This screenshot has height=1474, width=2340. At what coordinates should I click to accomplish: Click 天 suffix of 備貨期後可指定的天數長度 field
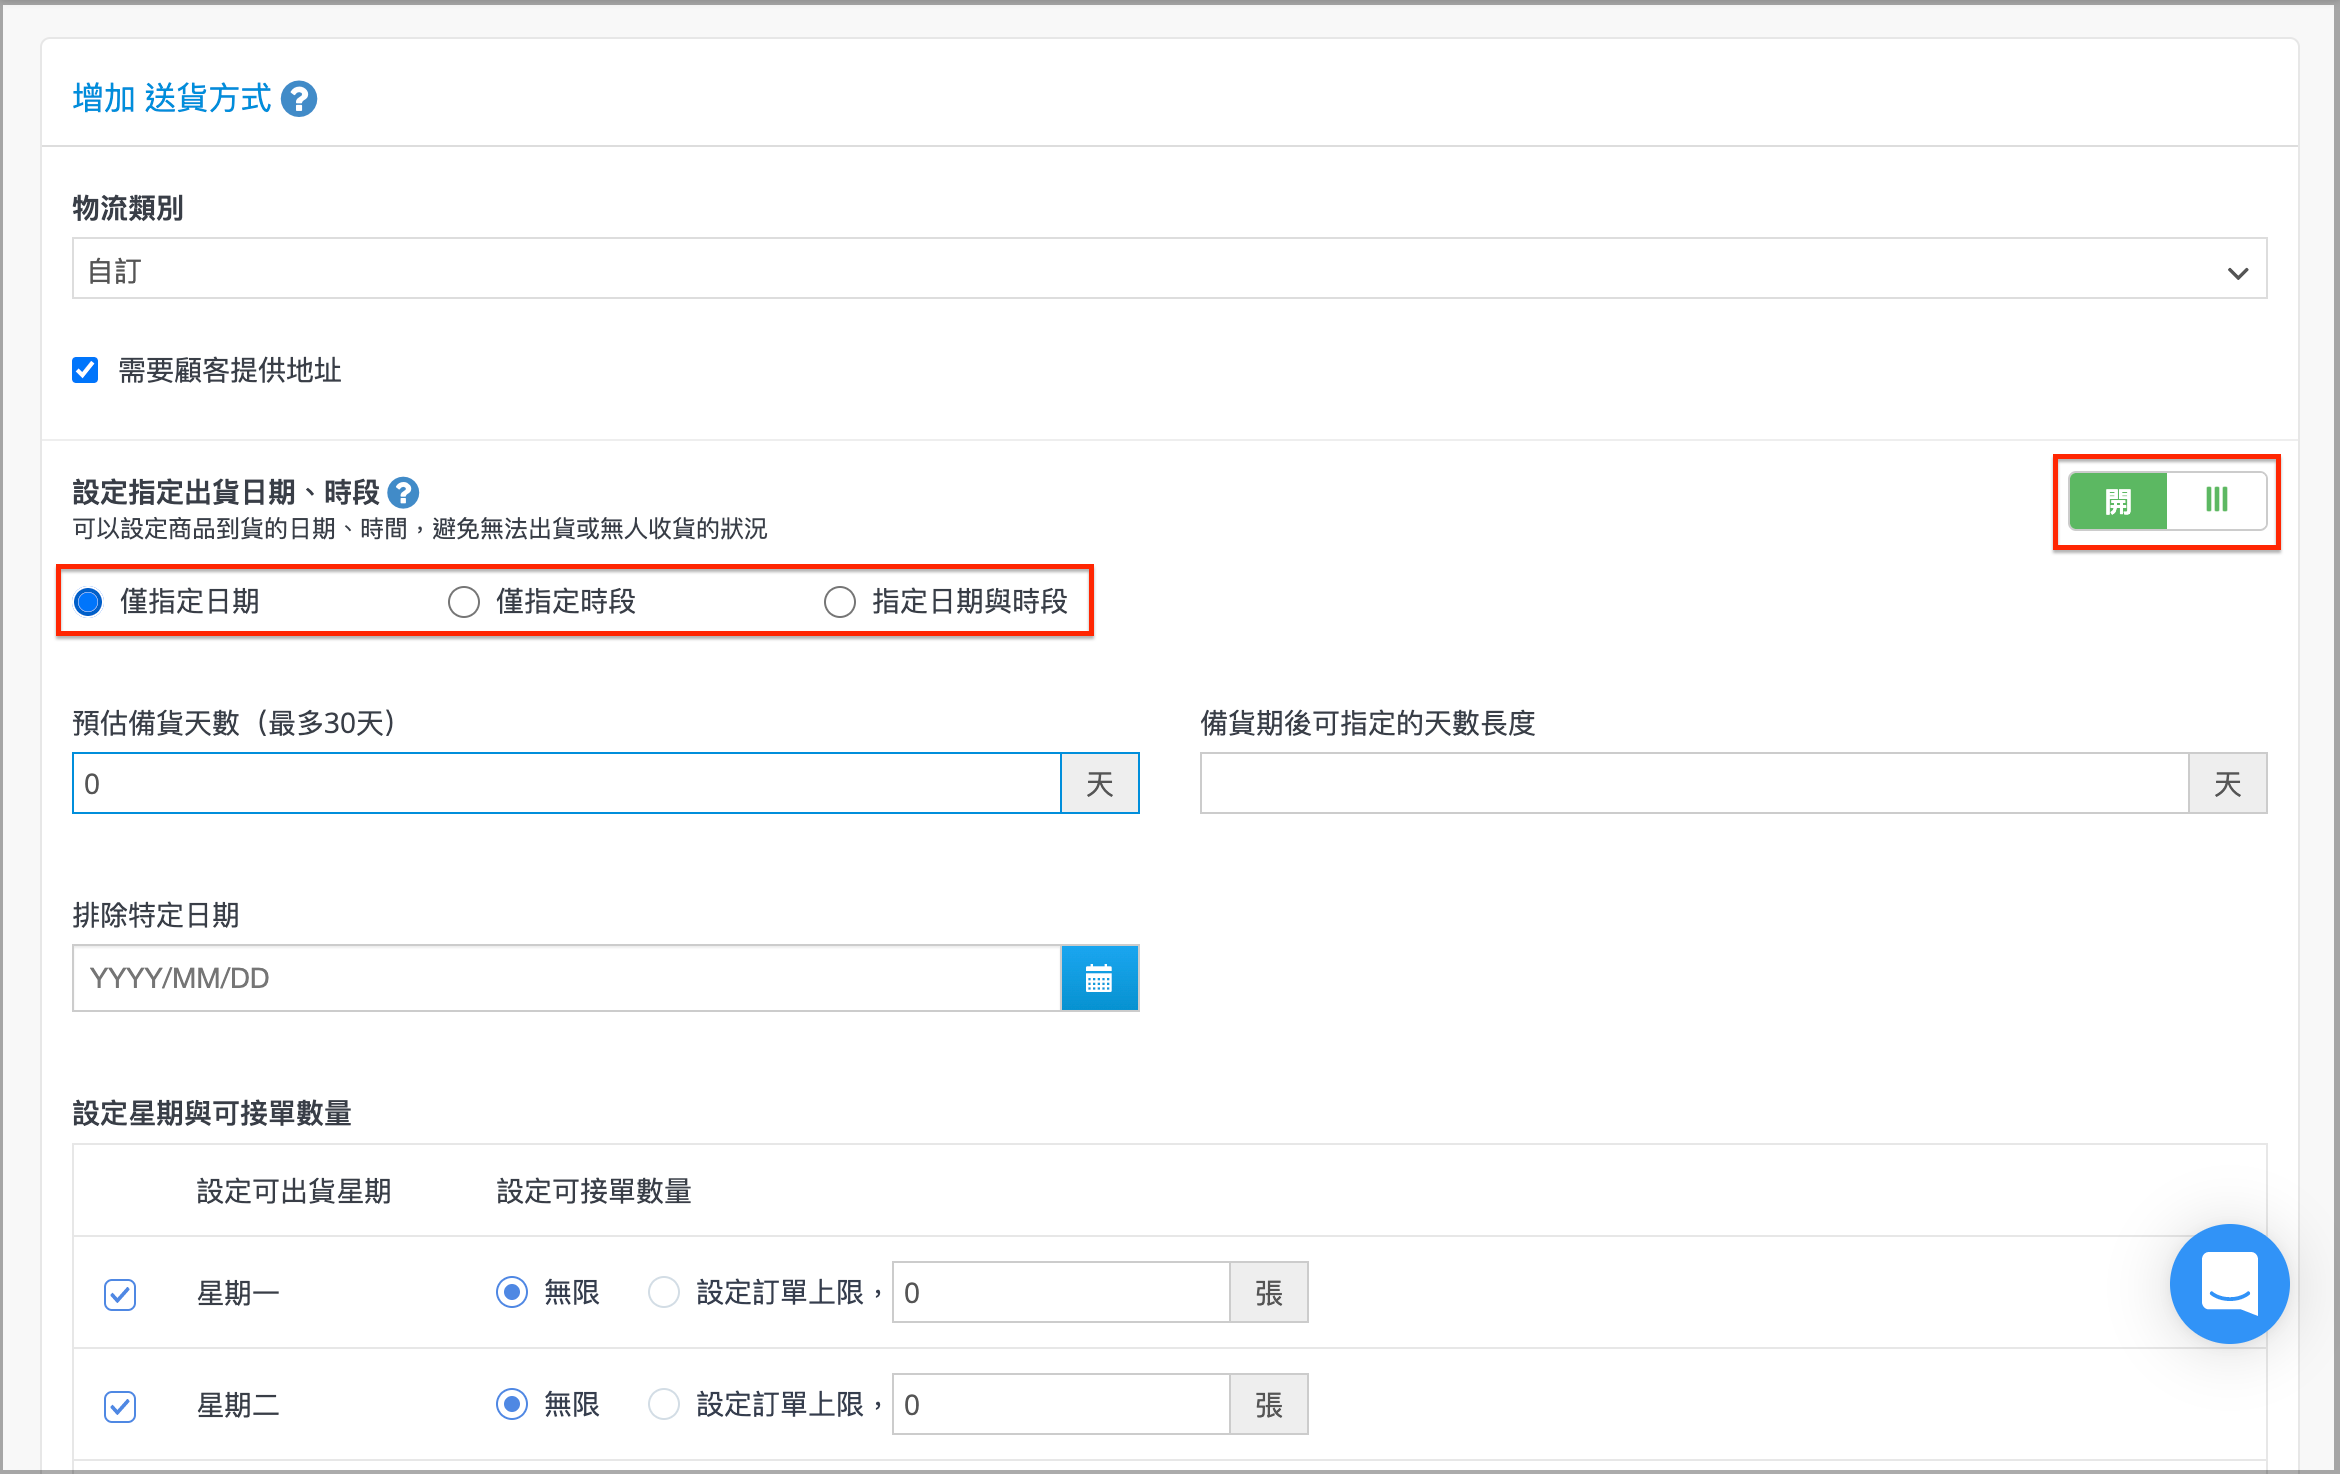[2228, 783]
